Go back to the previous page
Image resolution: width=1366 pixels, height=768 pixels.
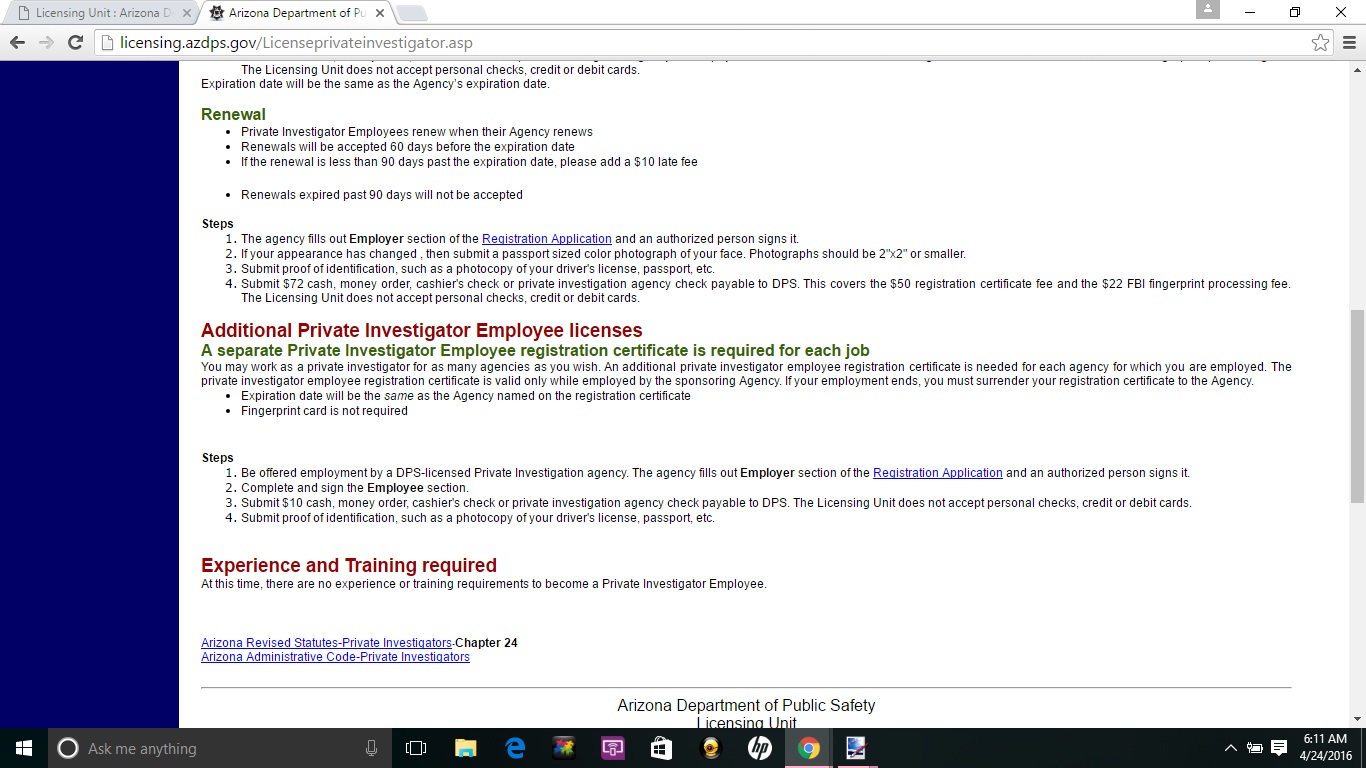click(17, 43)
